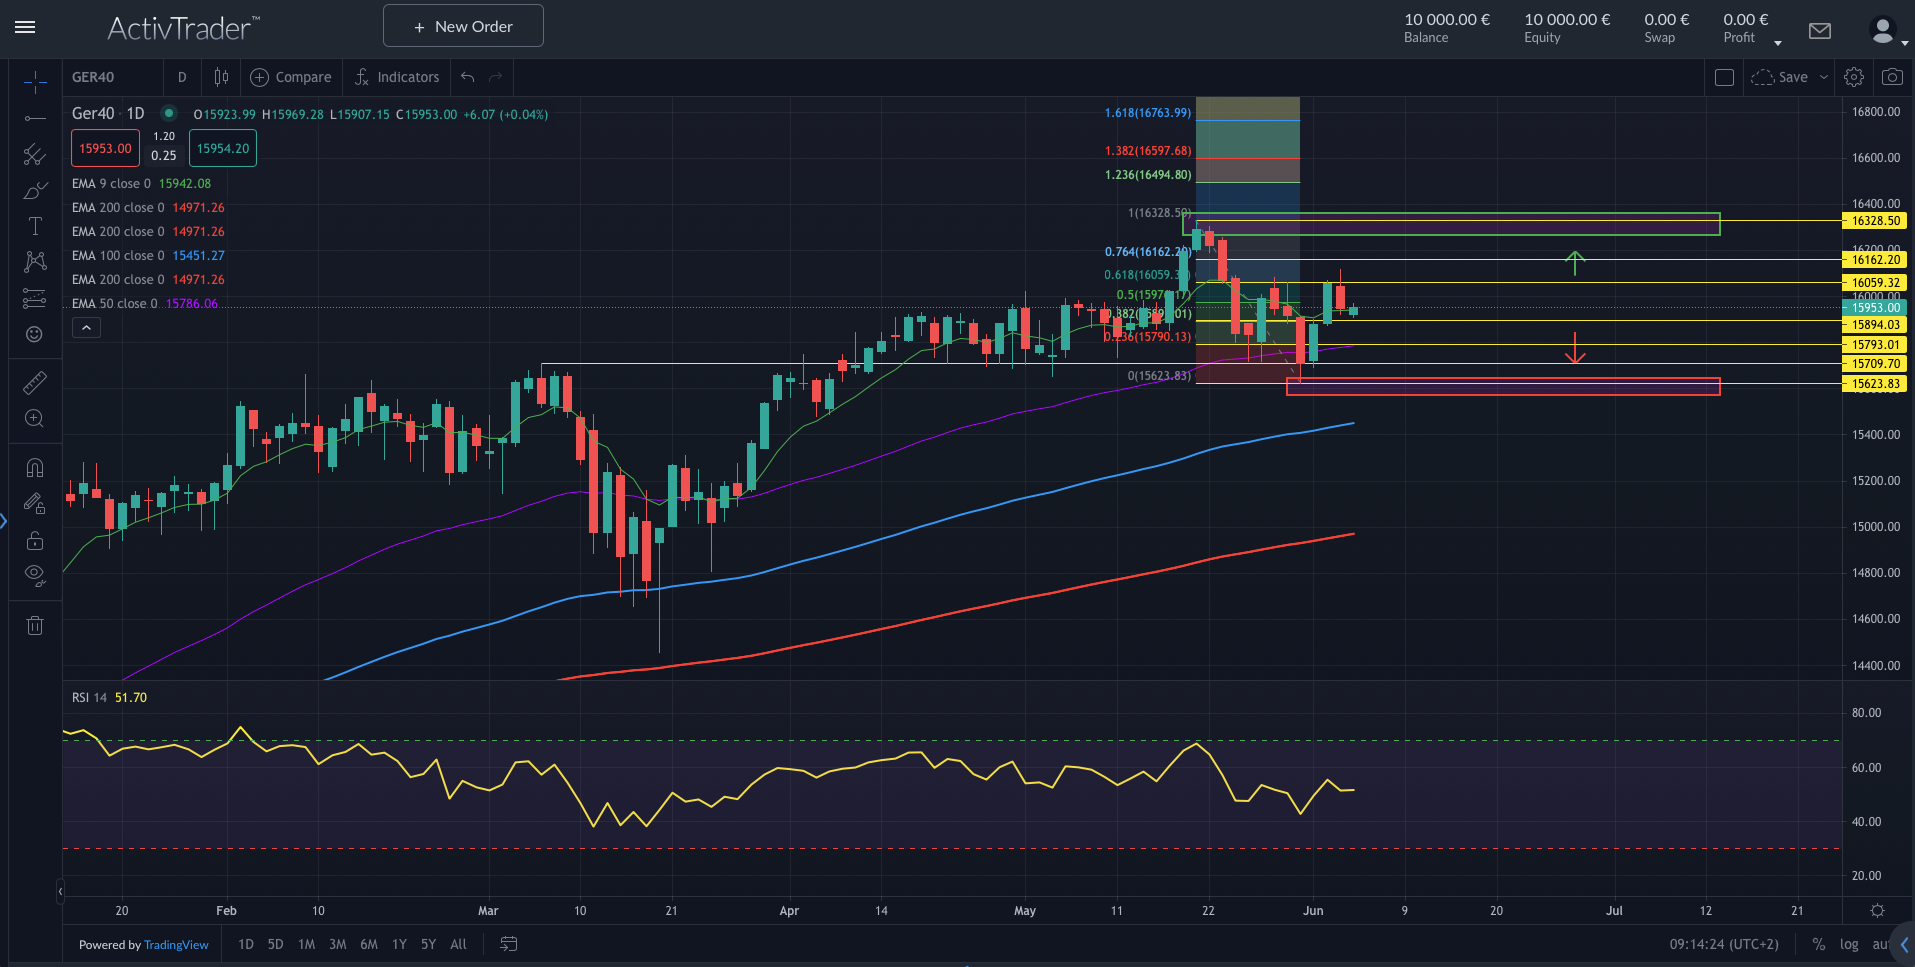The width and height of the screenshot is (1915, 967).
Task: Open the trend line drawing tool
Action: (x=34, y=118)
